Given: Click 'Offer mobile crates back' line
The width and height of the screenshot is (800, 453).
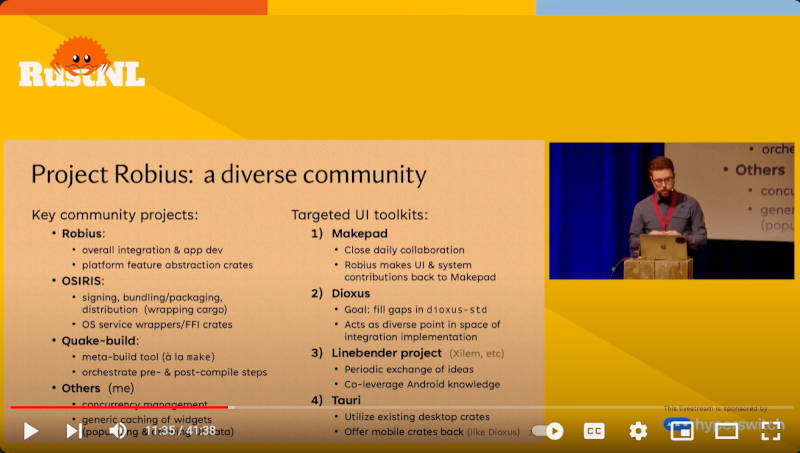Looking at the screenshot, I should 404,432.
